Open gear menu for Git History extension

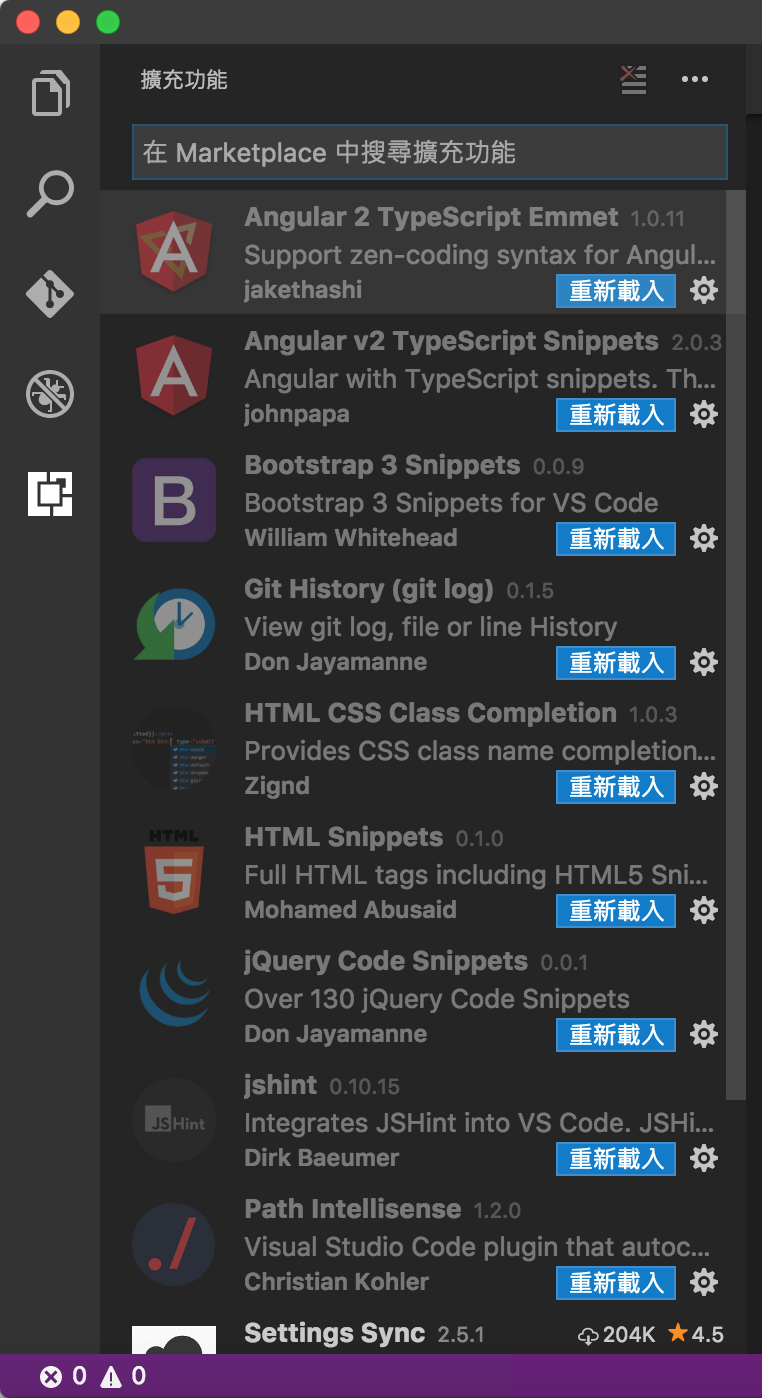(704, 663)
